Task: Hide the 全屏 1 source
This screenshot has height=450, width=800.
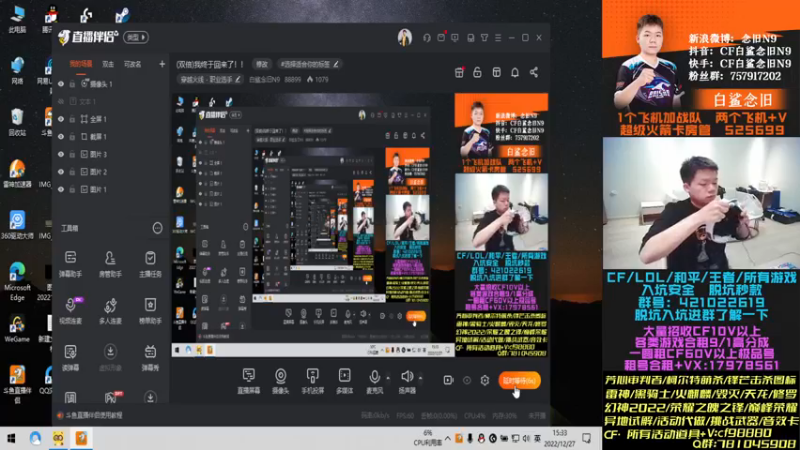Action: coord(61,119)
